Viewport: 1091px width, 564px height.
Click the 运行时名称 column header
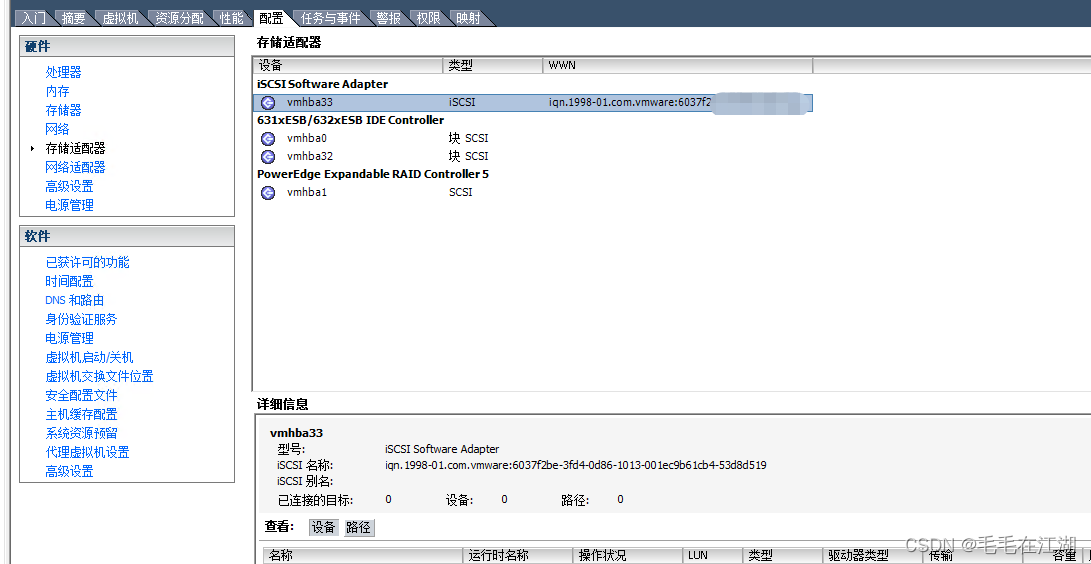pos(518,556)
